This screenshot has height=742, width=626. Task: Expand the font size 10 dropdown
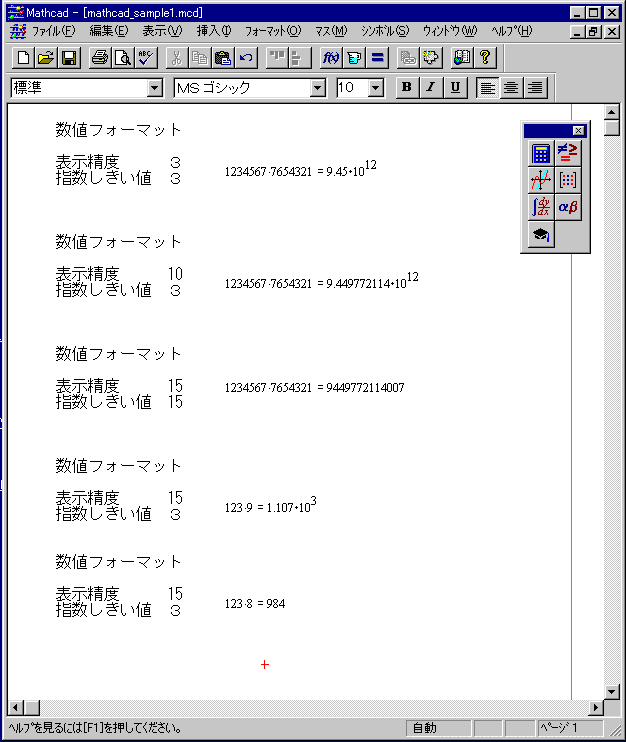tap(376, 88)
